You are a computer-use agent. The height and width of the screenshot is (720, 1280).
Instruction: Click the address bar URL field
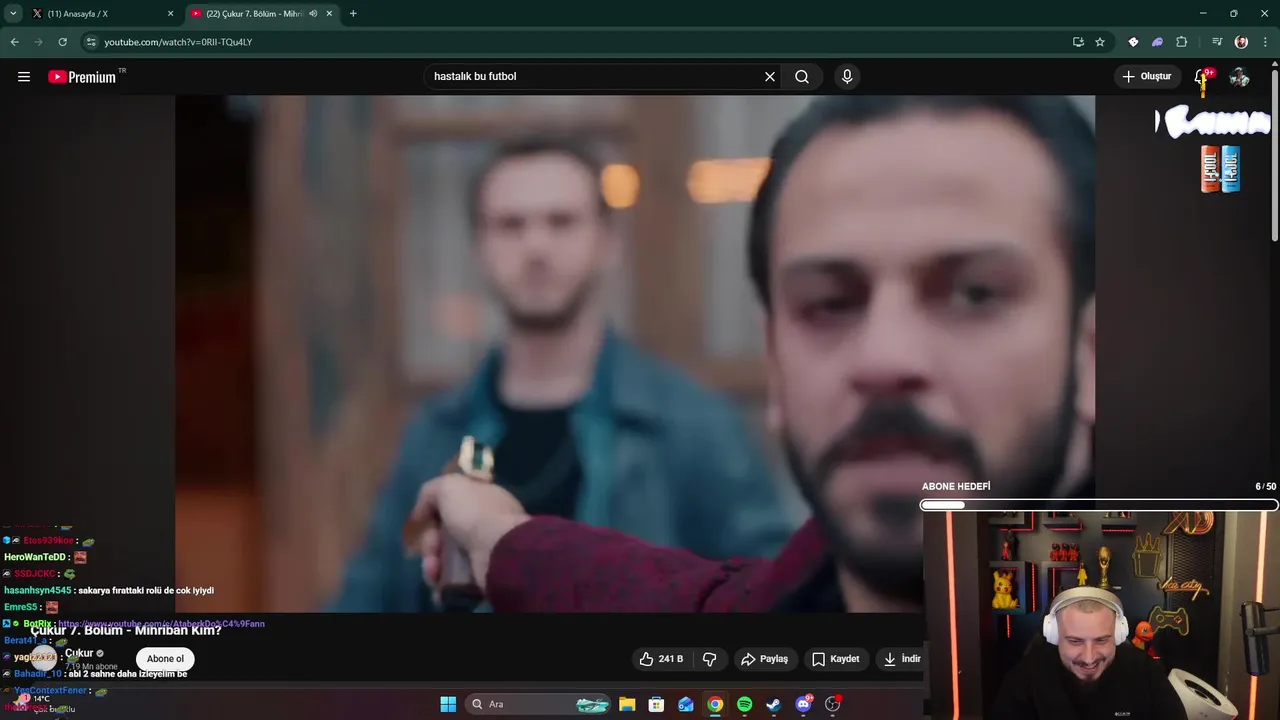[x=580, y=42]
